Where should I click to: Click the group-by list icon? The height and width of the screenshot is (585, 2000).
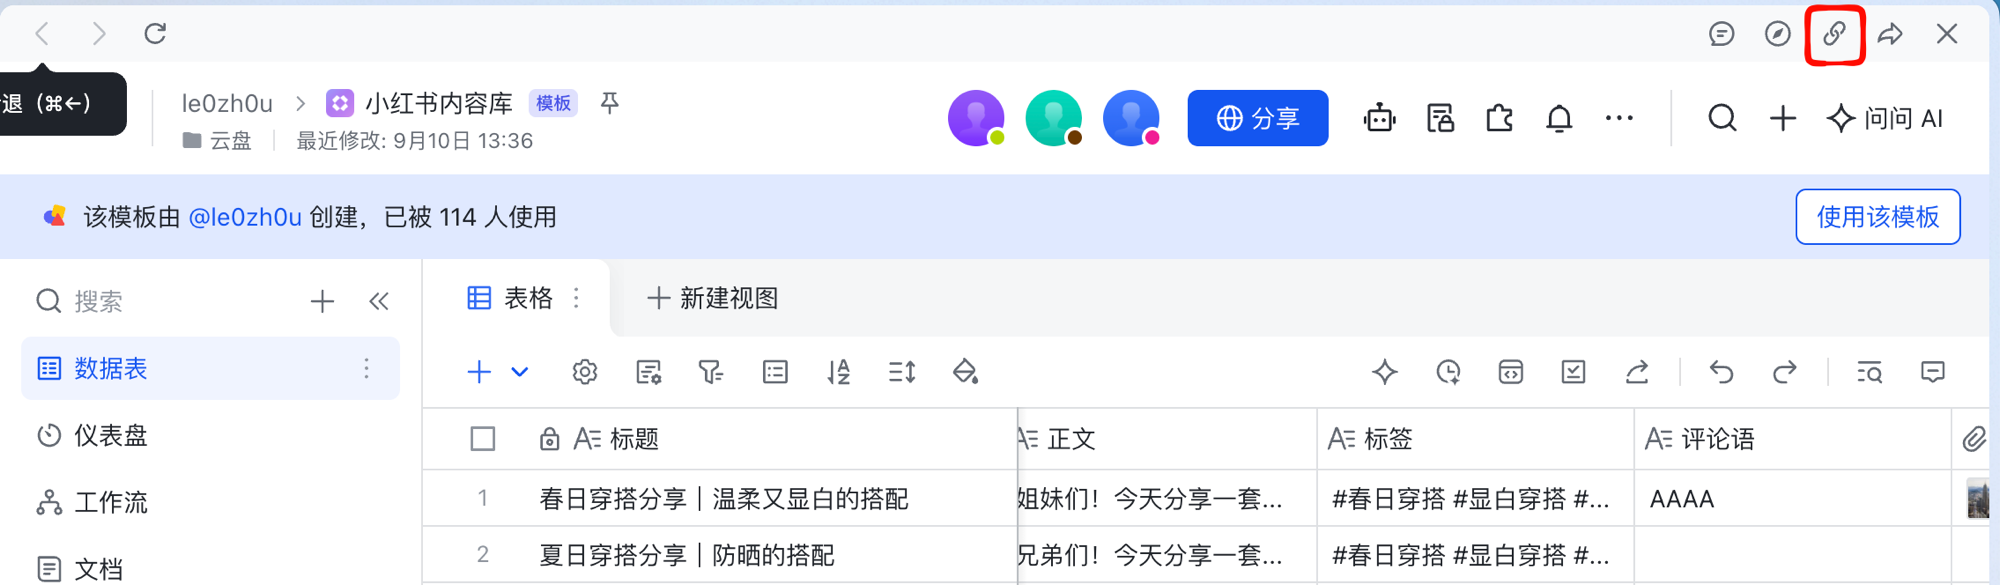tap(775, 372)
